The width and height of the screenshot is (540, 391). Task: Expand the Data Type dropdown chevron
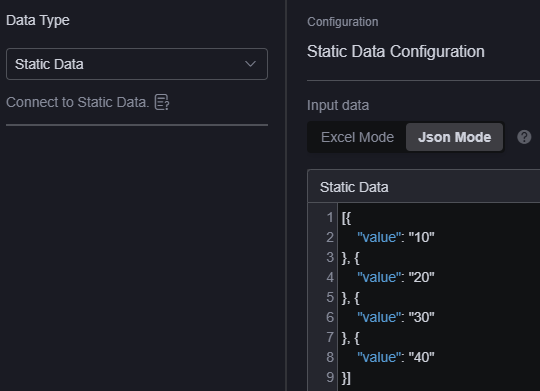point(250,64)
